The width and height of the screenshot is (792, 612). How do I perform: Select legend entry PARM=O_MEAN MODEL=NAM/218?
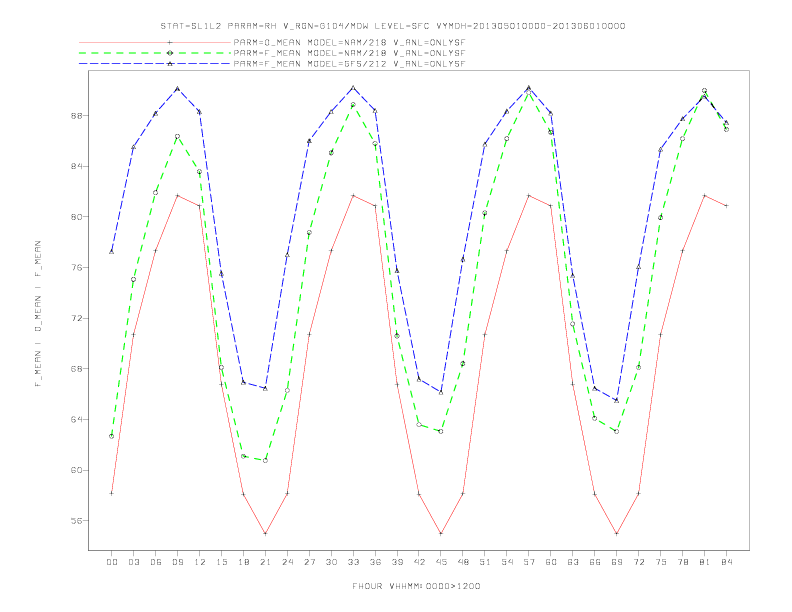pos(349,42)
